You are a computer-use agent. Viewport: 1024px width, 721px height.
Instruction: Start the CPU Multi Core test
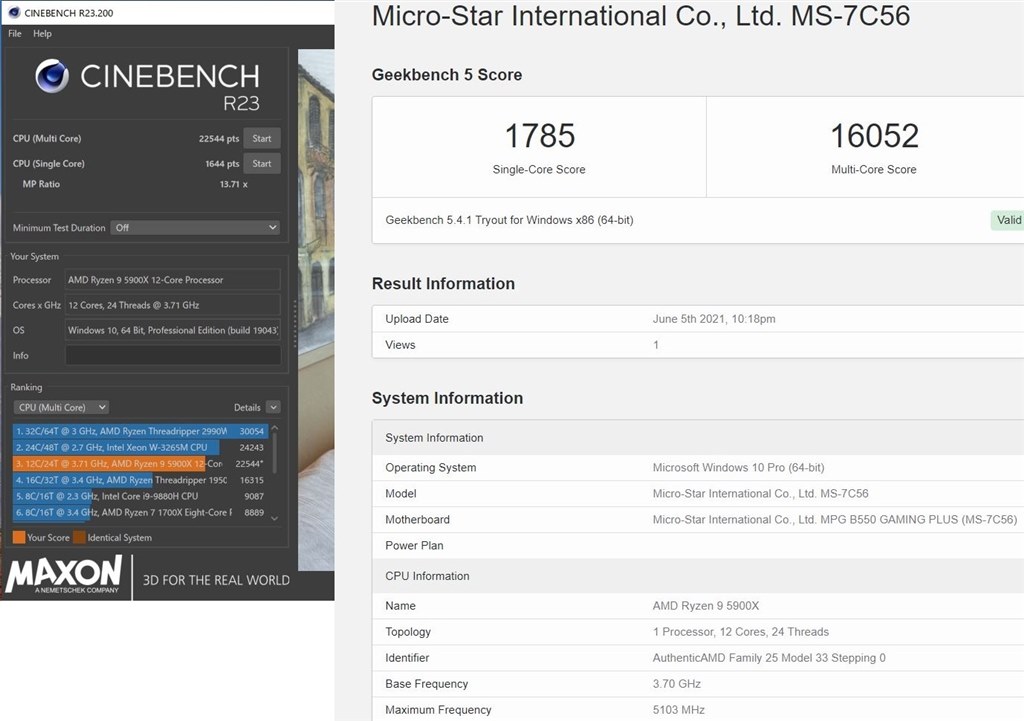261,139
